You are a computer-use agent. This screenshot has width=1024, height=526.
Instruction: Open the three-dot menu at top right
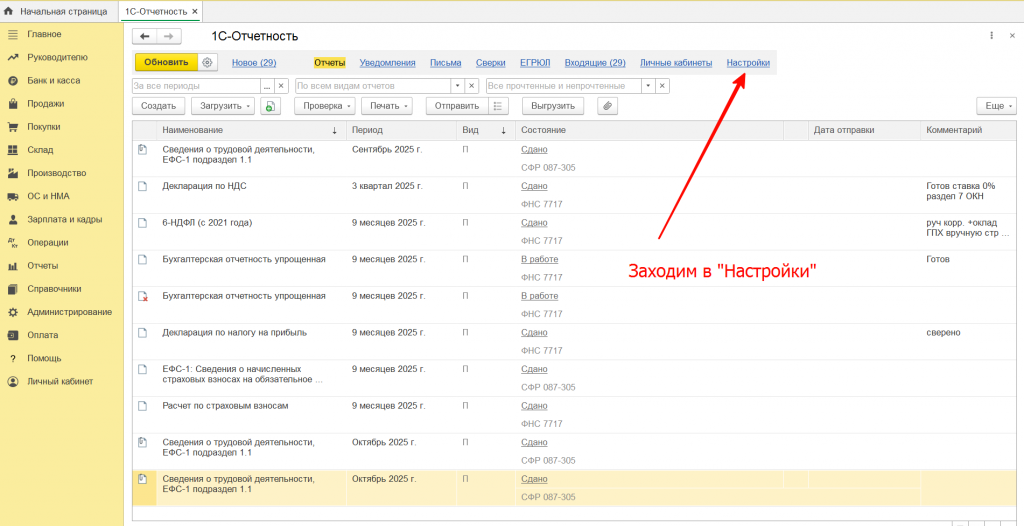tap(991, 35)
